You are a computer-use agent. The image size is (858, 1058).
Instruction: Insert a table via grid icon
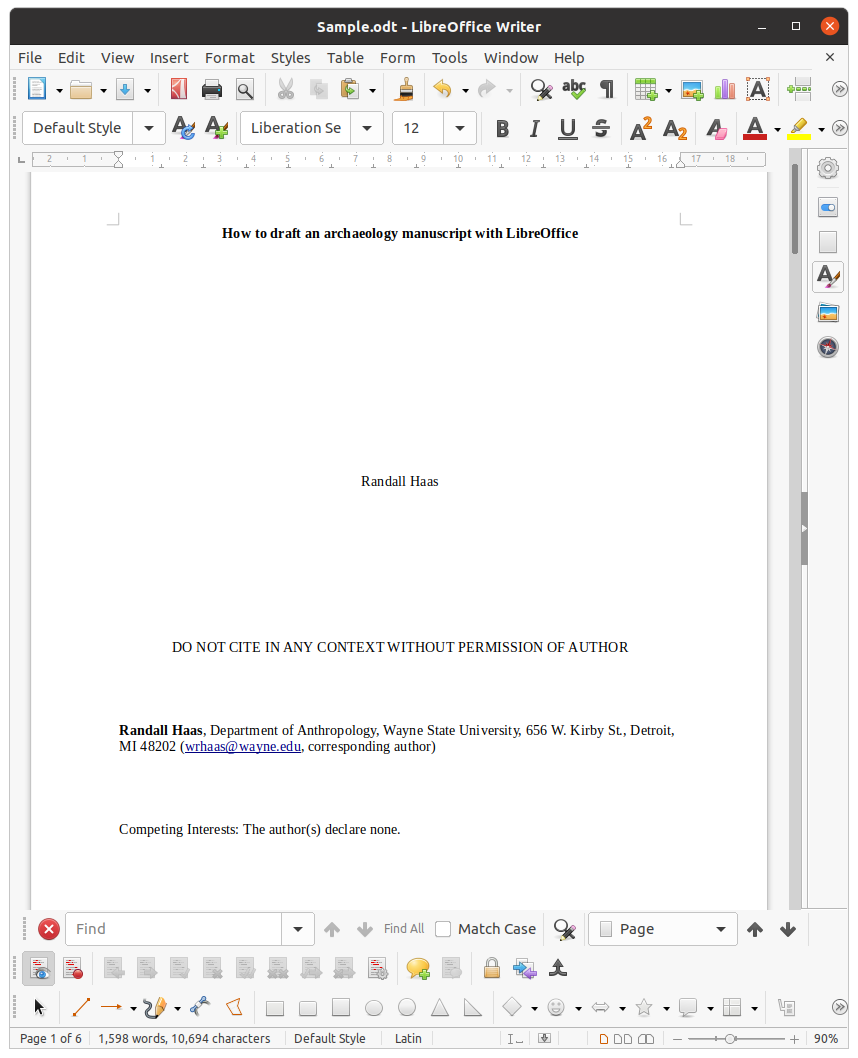[646, 89]
